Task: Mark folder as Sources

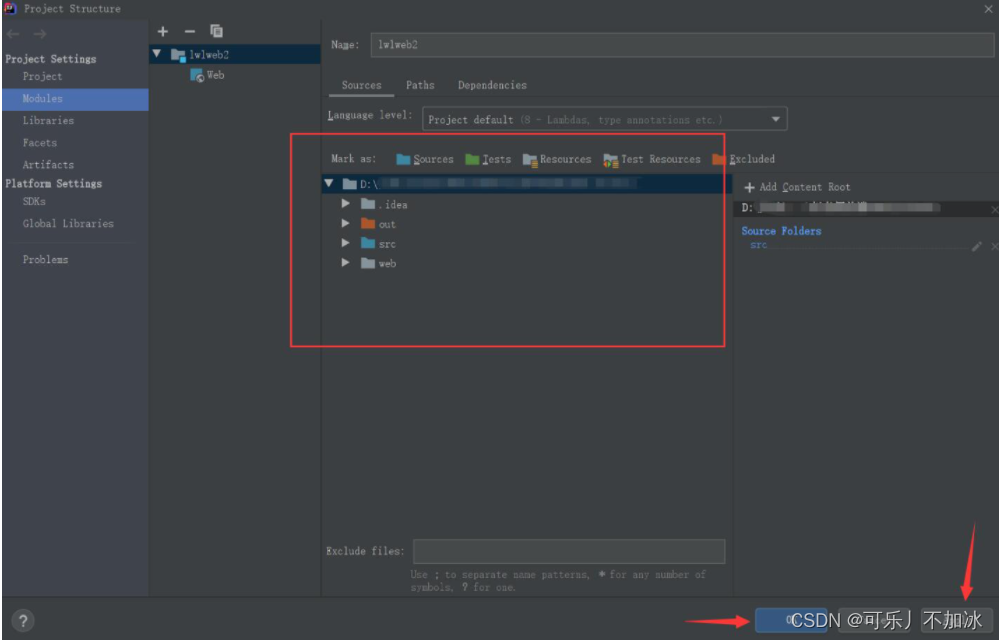Action: coord(425,159)
